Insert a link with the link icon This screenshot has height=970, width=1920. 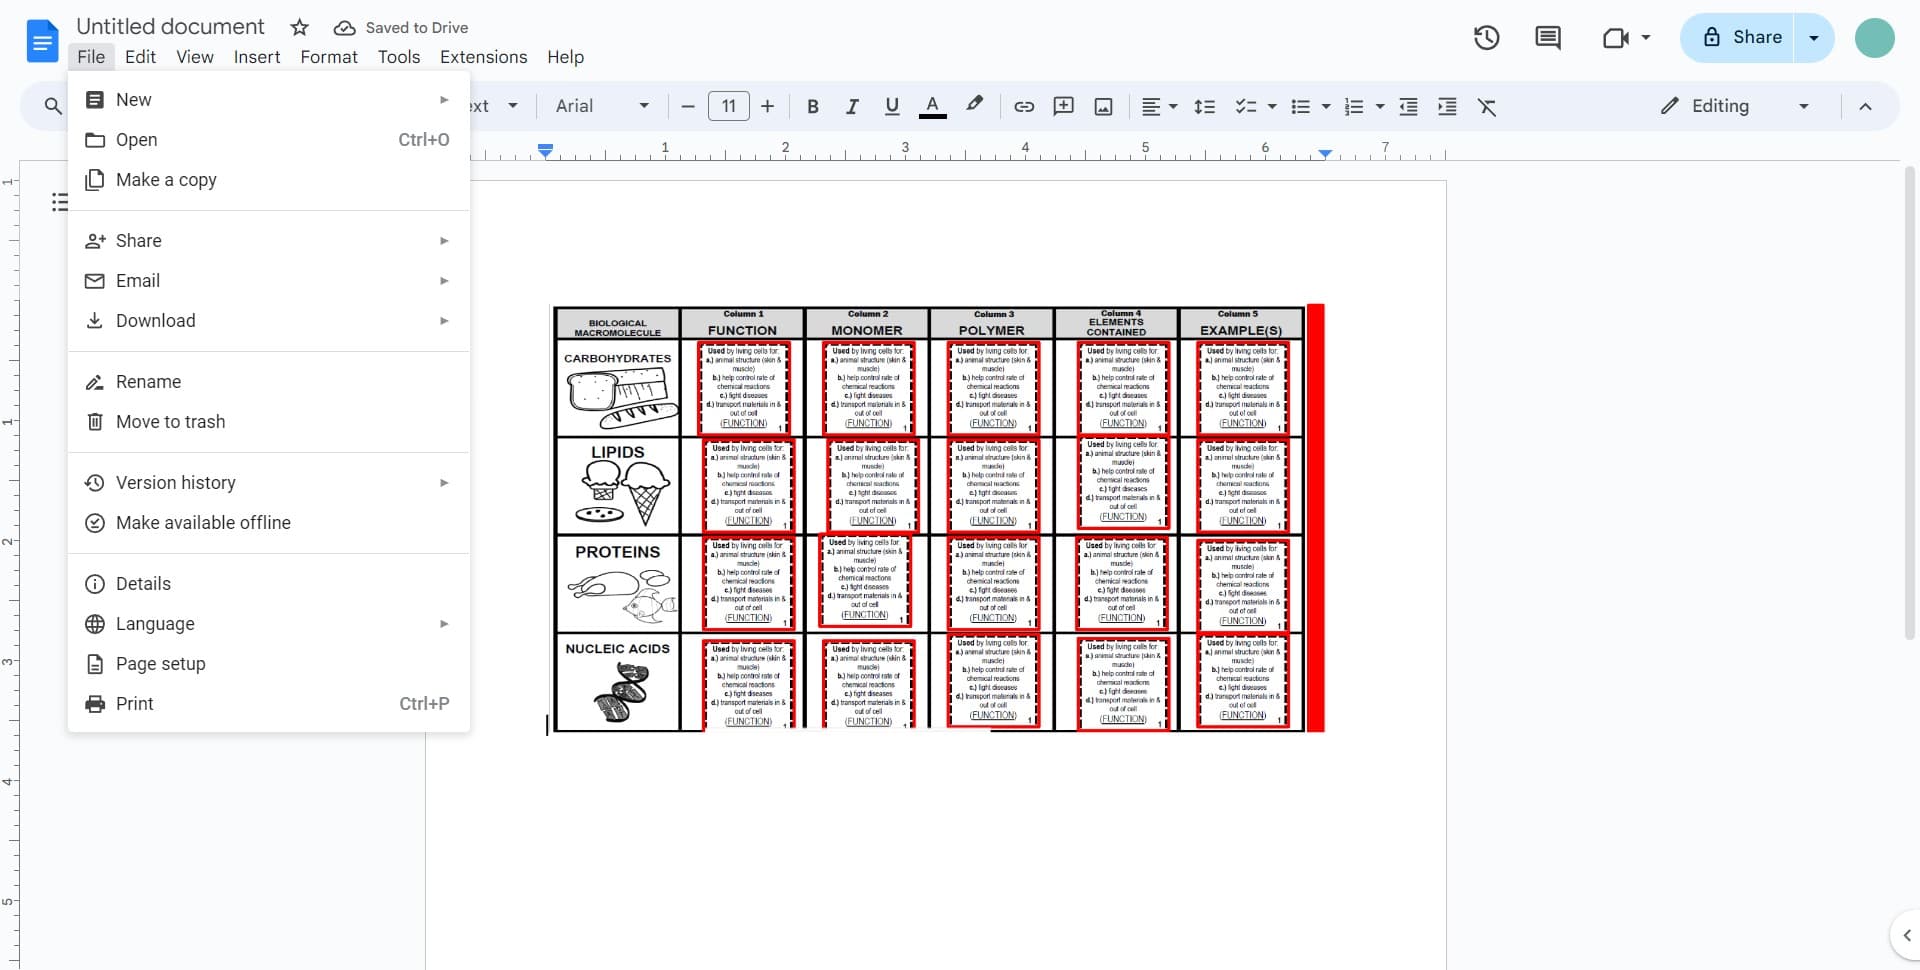1023,106
